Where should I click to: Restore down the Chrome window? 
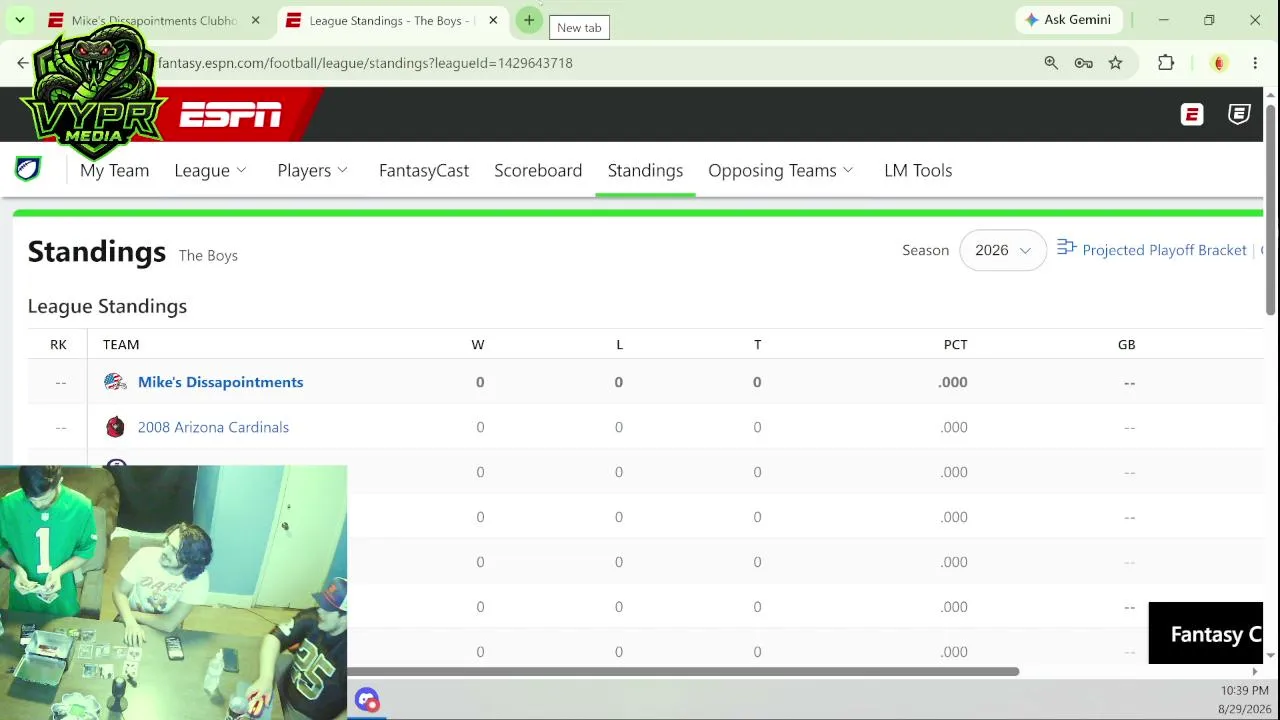click(1209, 20)
